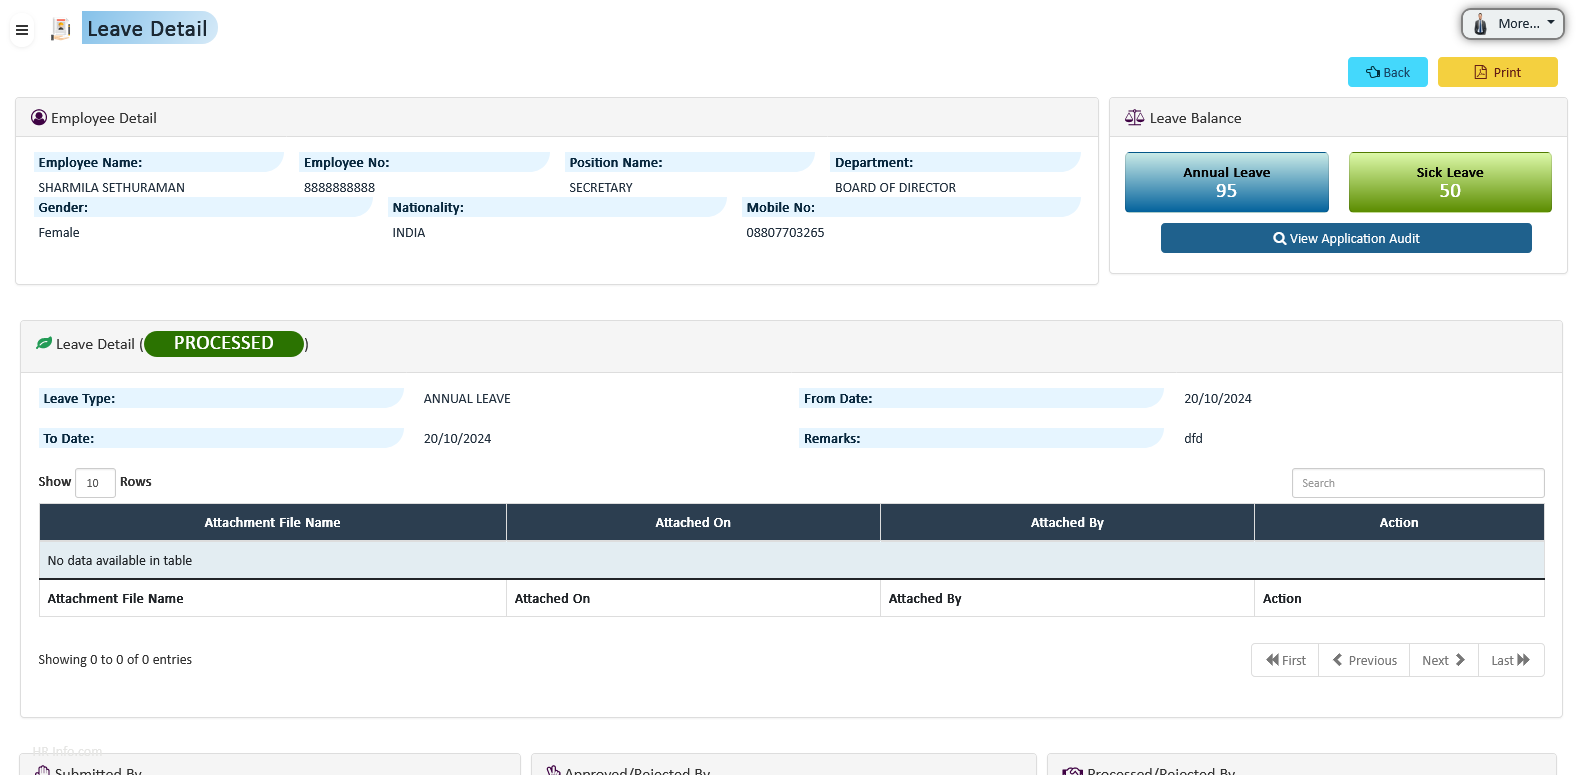The height and width of the screenshot is (775, 1583).
Task: Jump to Last page of attachments
Action: tap(1510, 660)
